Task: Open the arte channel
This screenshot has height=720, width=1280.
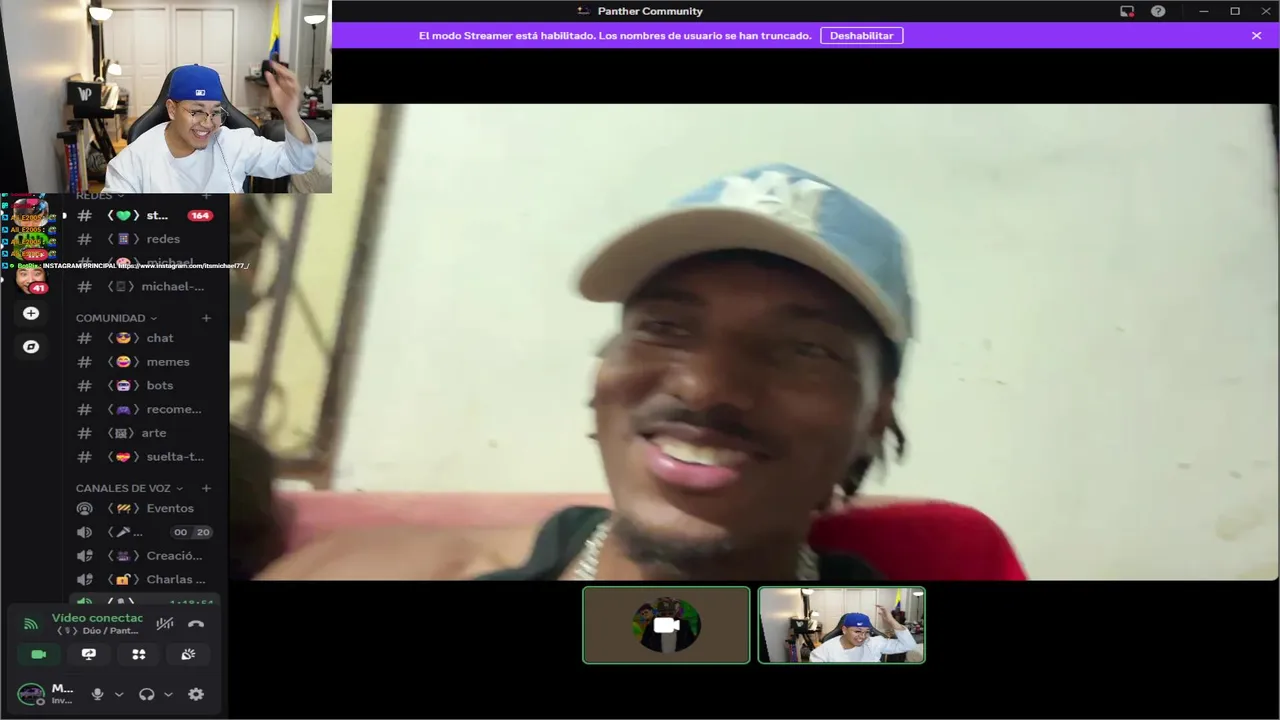Action: [145, 433]
